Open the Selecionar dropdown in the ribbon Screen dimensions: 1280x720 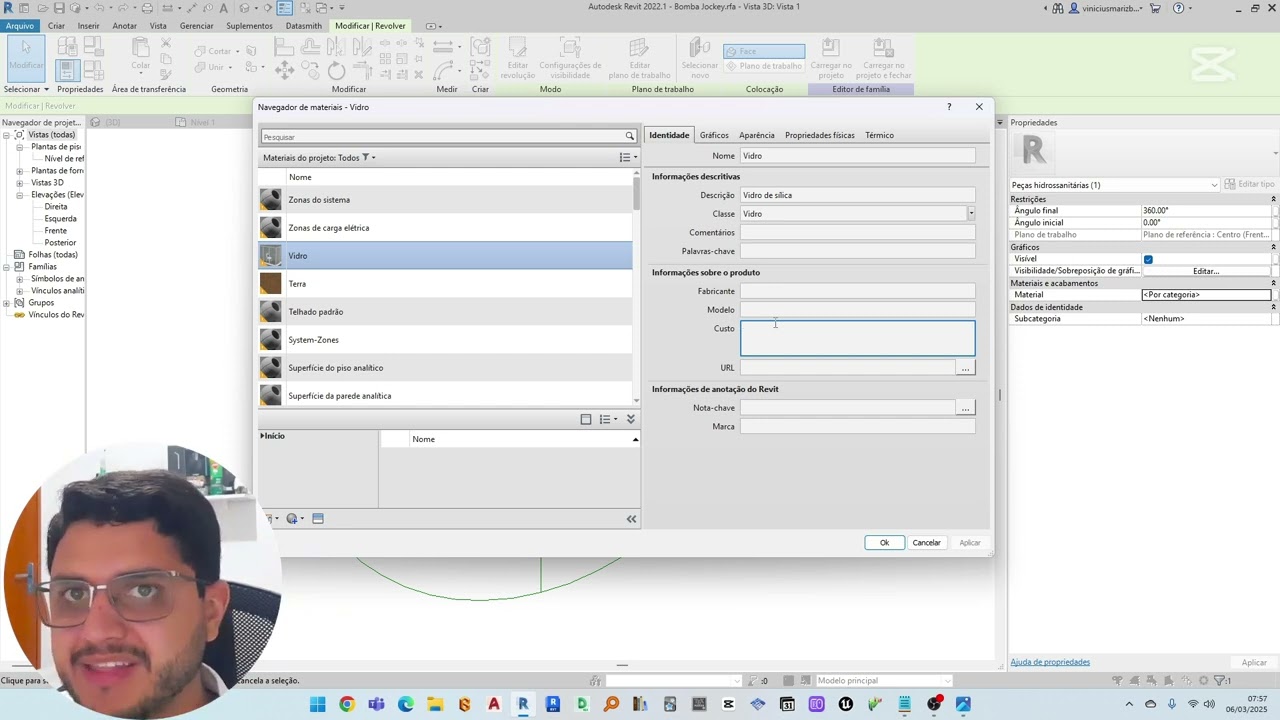[26, 89]
